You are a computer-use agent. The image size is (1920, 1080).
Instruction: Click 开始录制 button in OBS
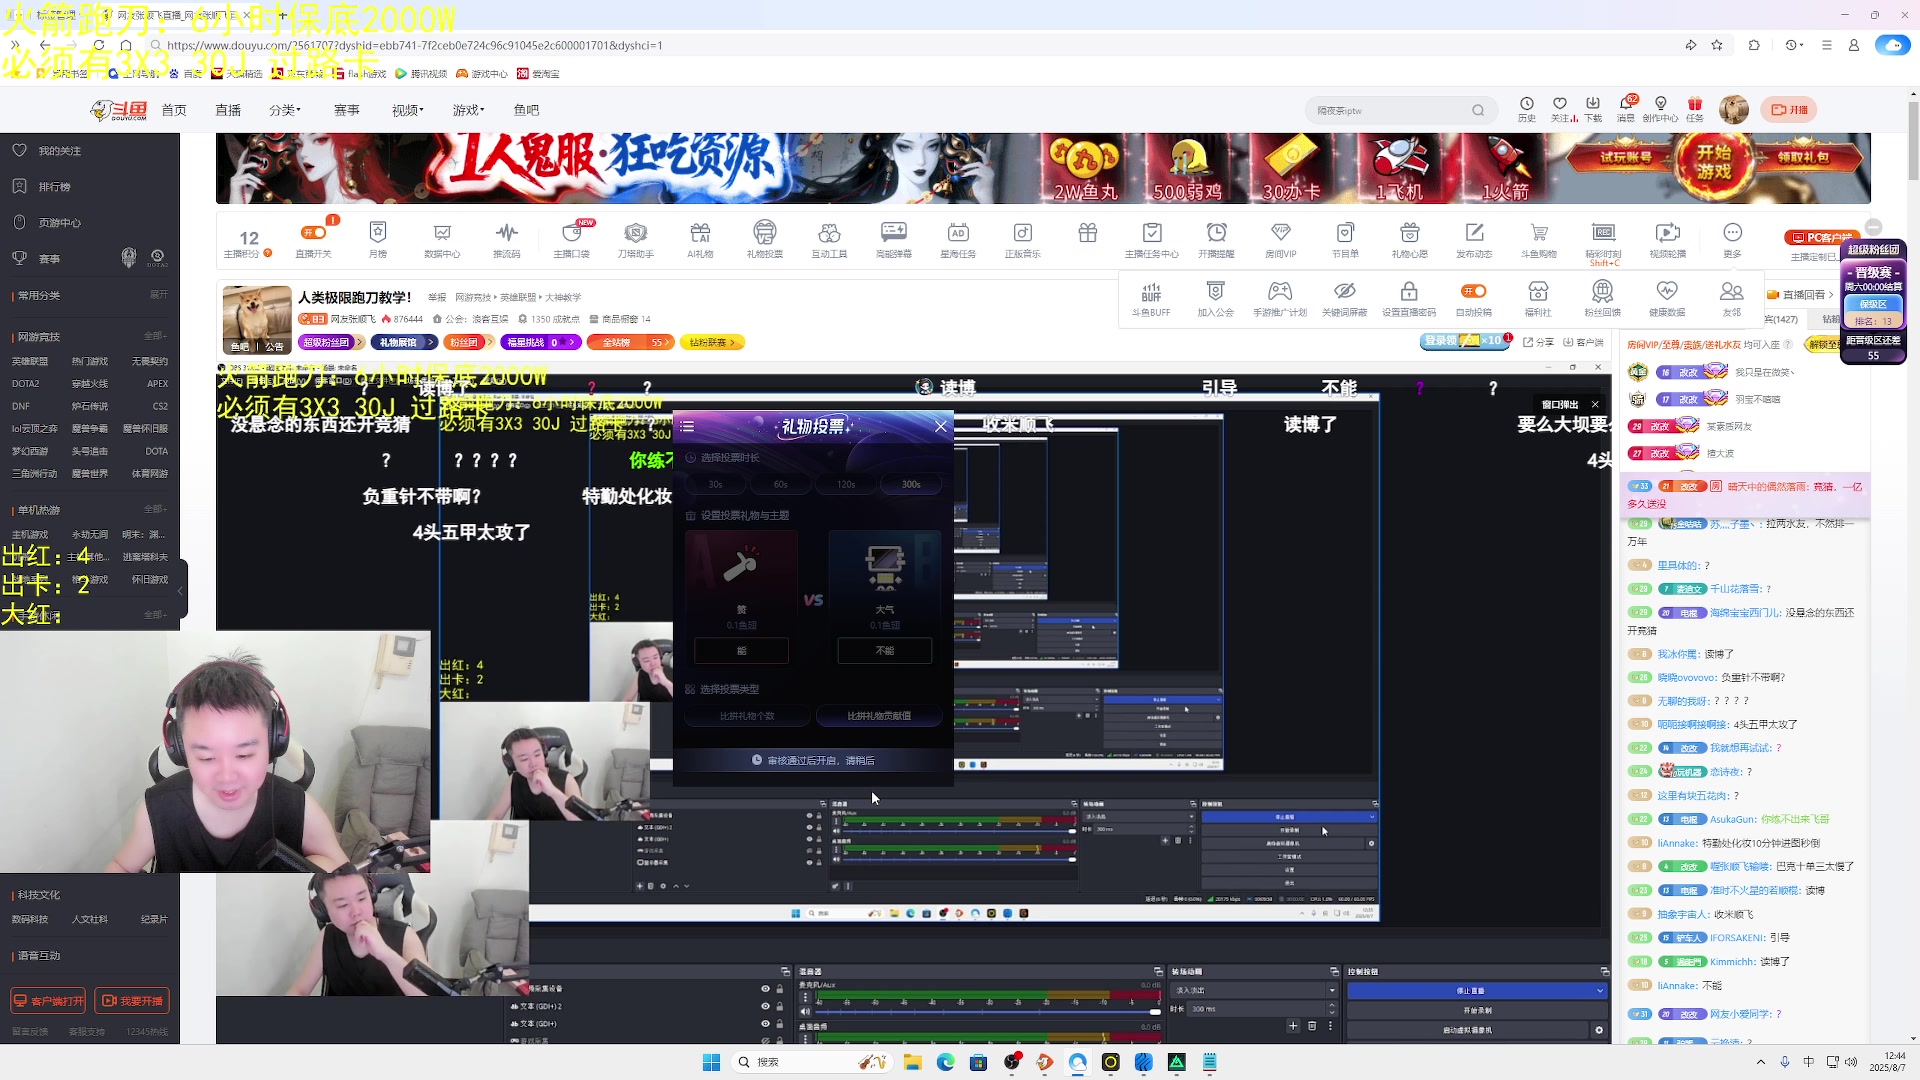click(1477, 1011)
